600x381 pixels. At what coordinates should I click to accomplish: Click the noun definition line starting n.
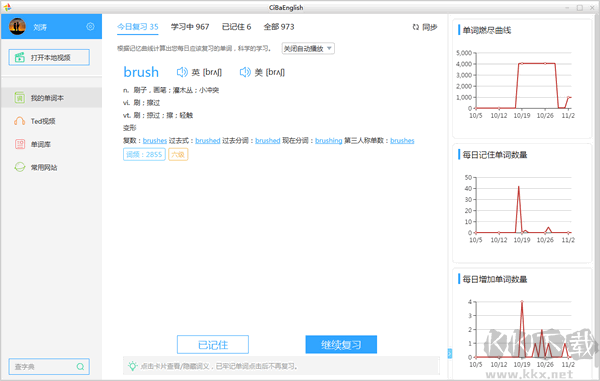(x=171, y=90)
